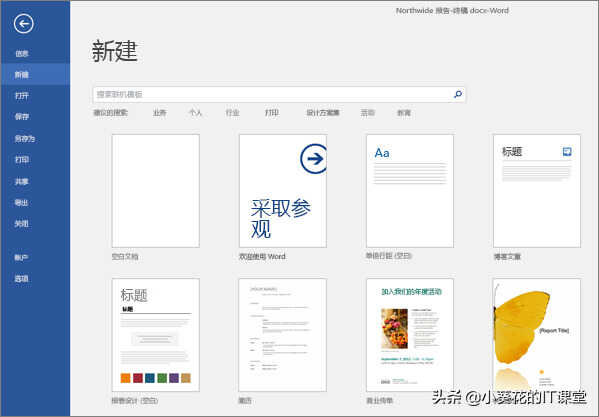
Task: Select 打开 (Open) in the sidebar
Action: coord(22,95)
